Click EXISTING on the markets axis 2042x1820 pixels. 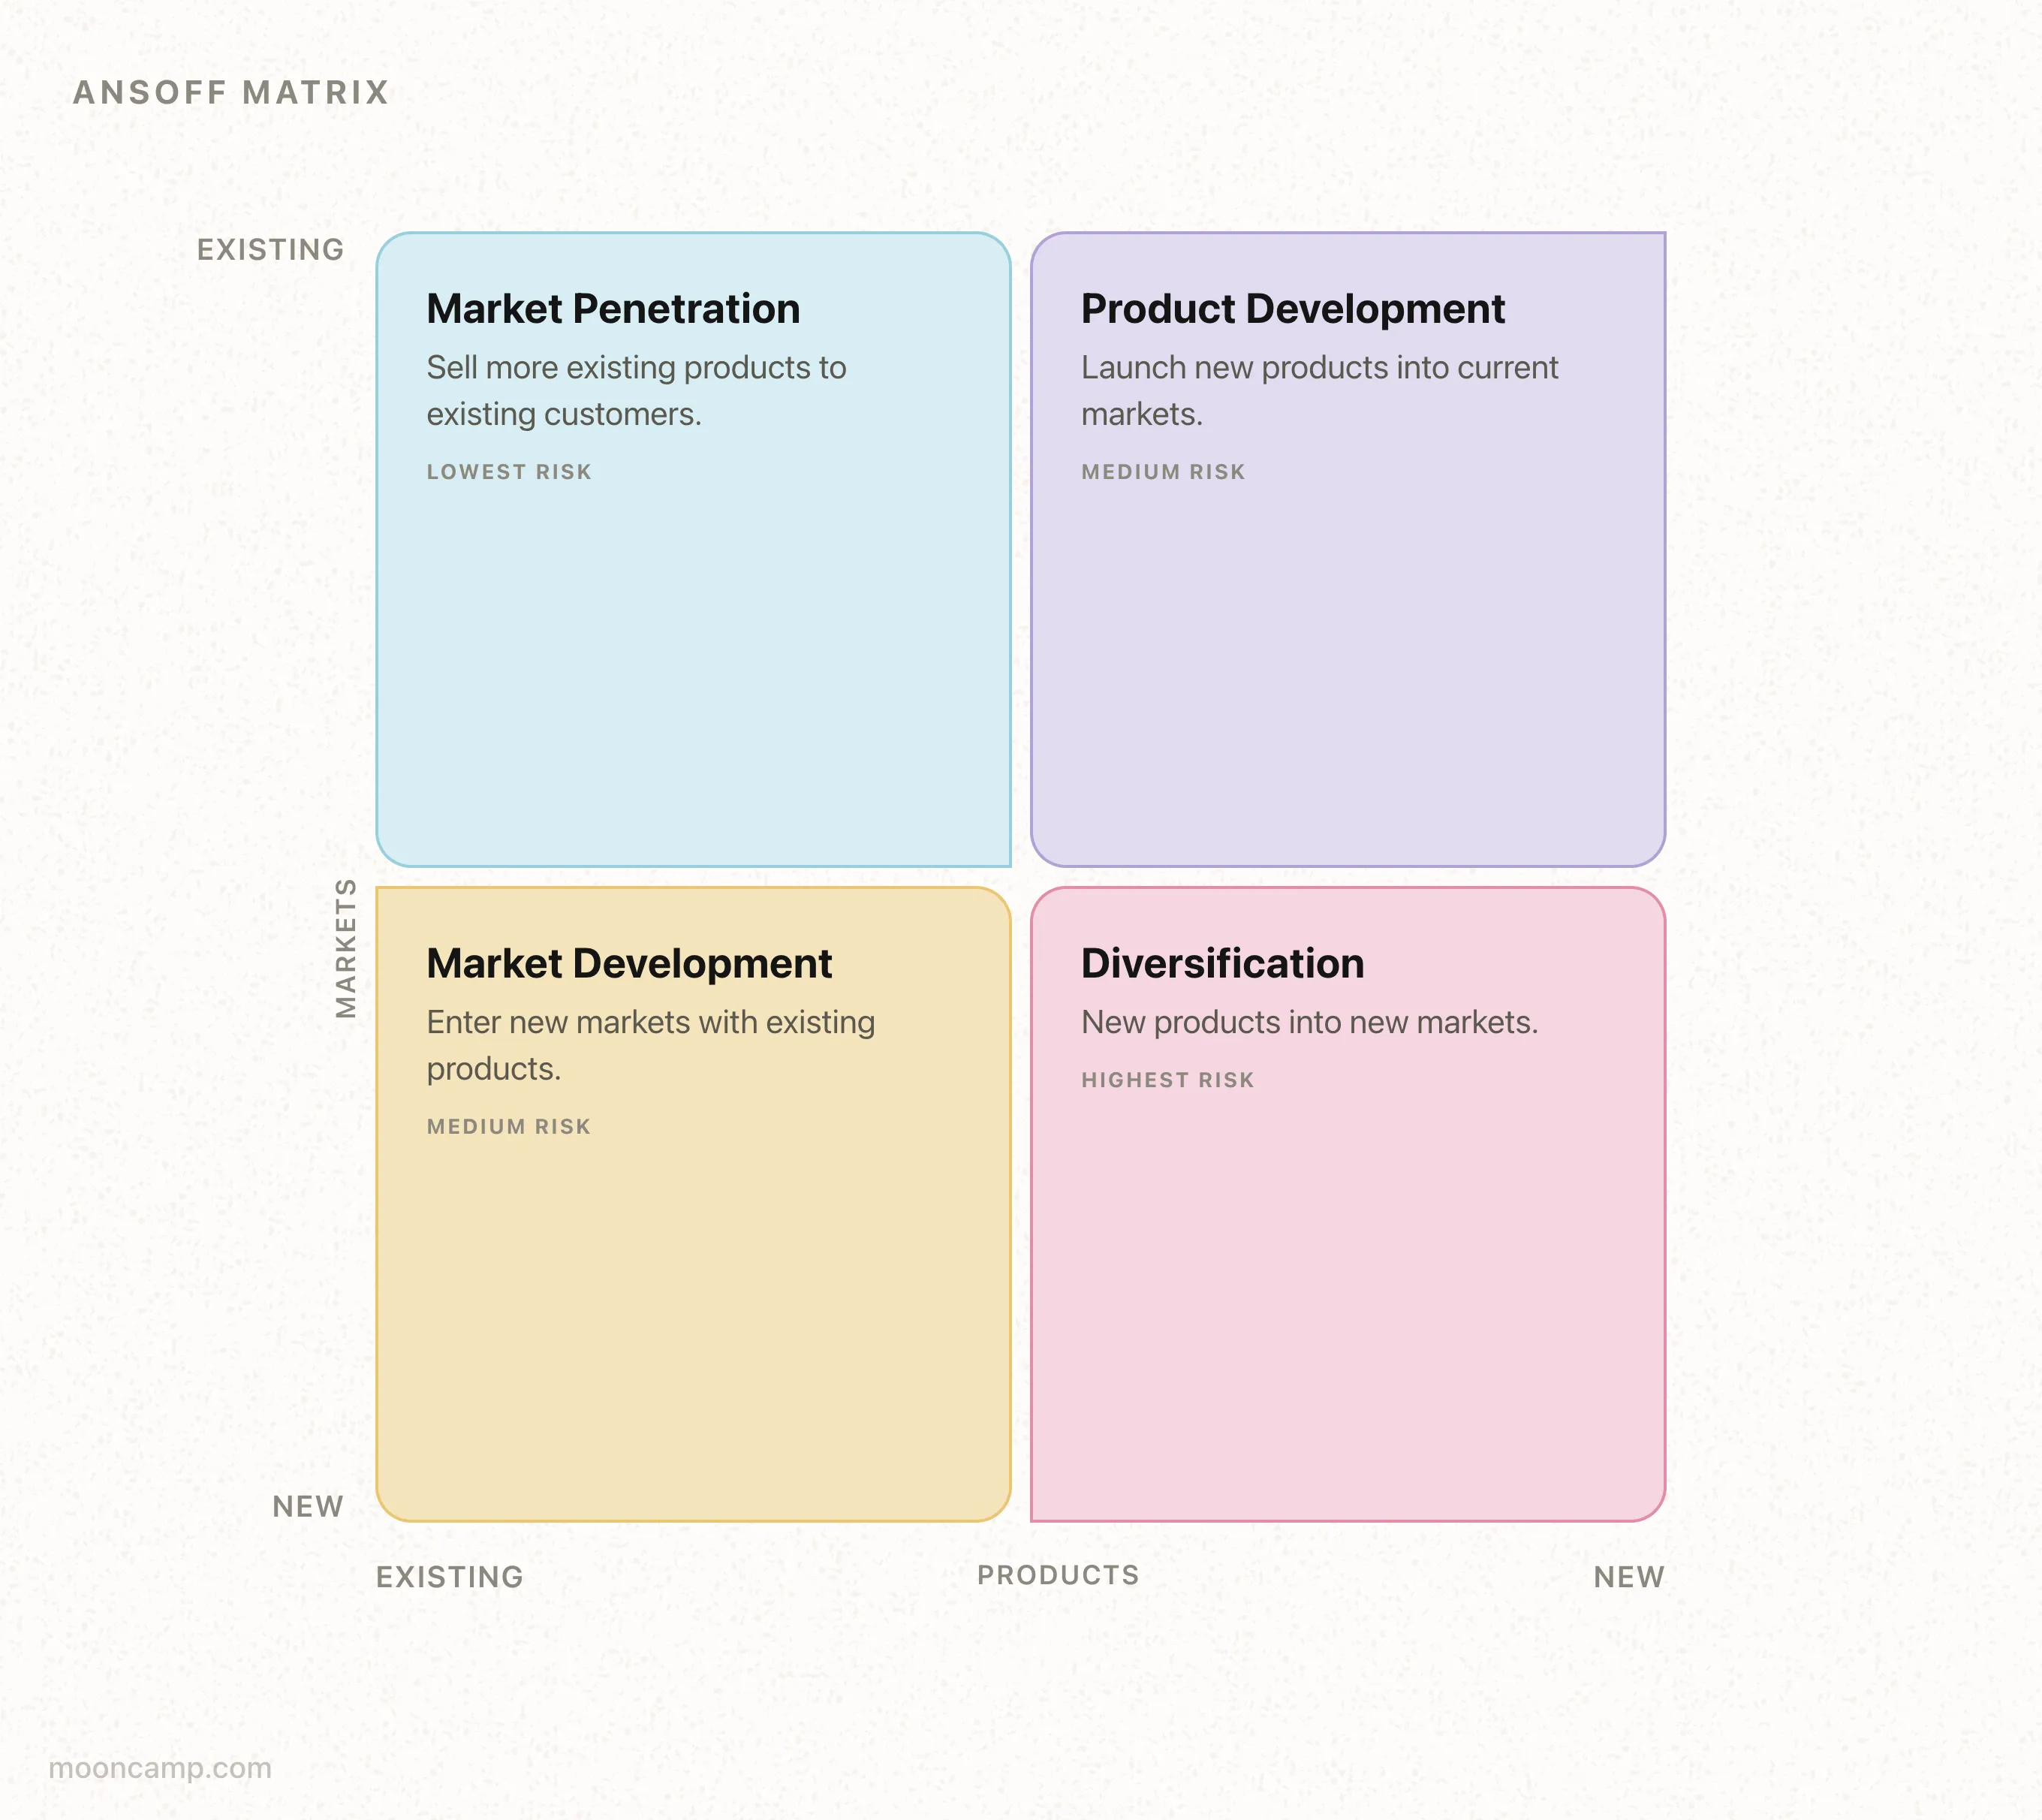pos(270,249)
